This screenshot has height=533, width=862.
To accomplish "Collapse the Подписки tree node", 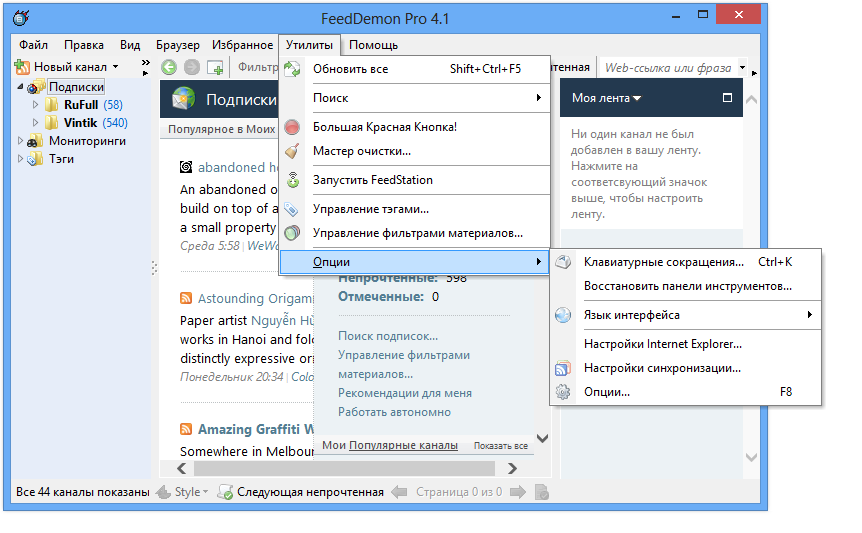I will pos(20,87).
